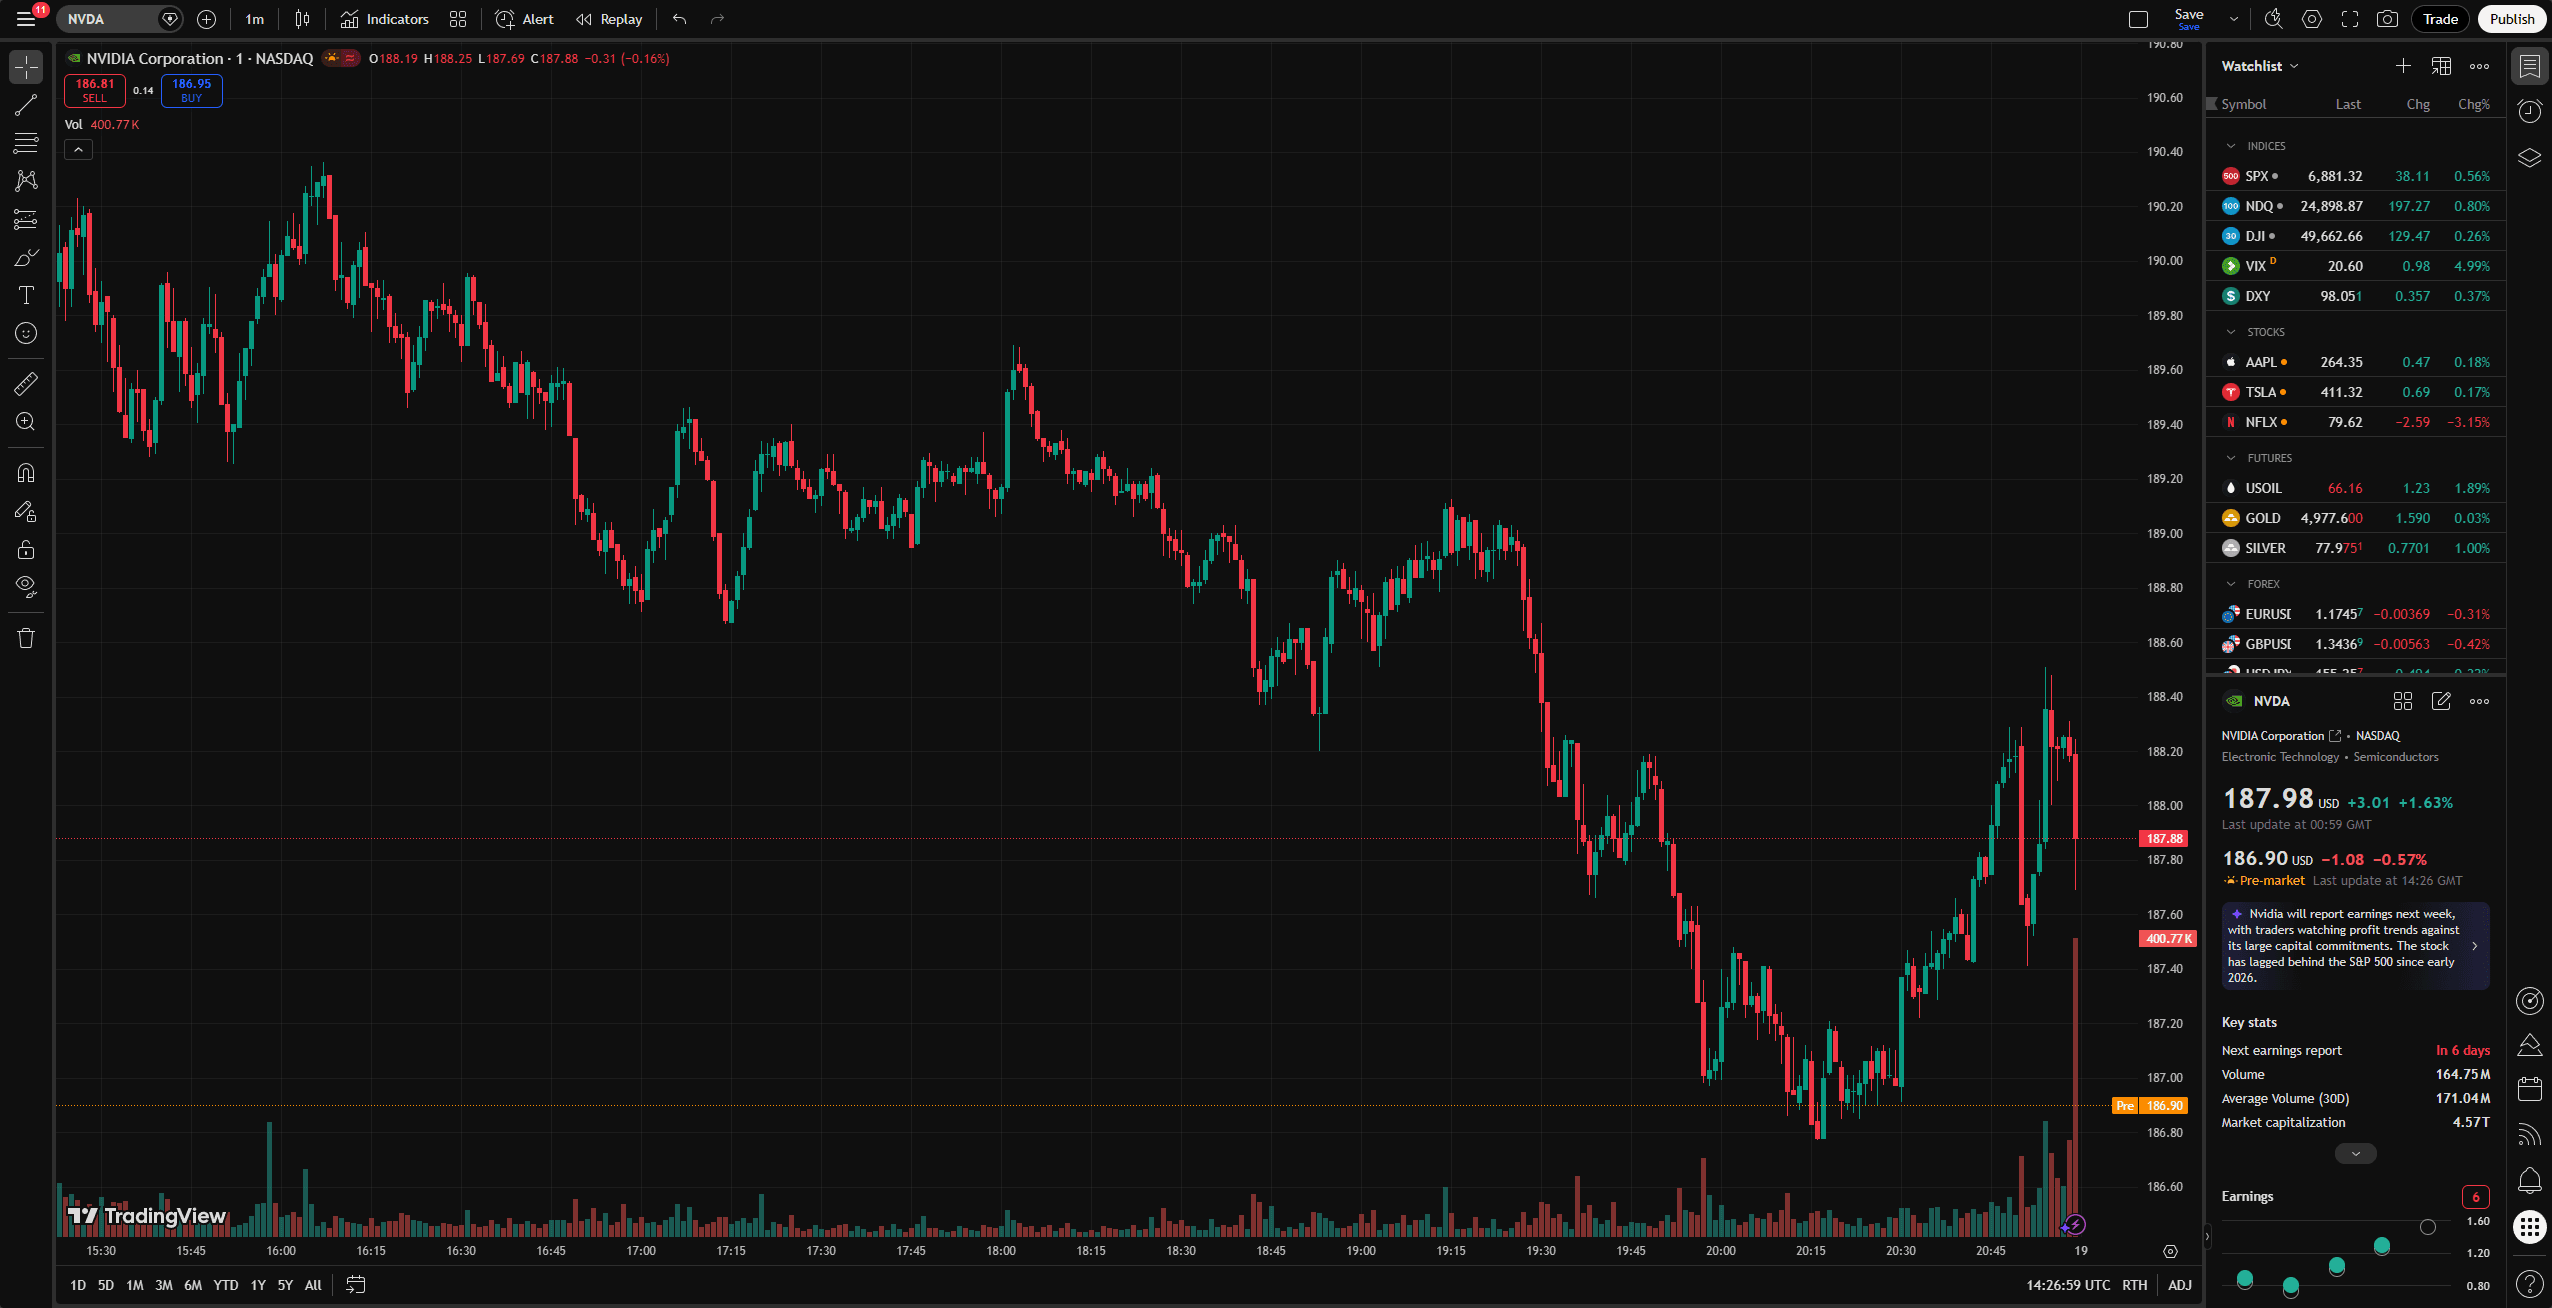Collapse the FUTURES watchlist section

pyautogui.click(x=2232, y=457)
